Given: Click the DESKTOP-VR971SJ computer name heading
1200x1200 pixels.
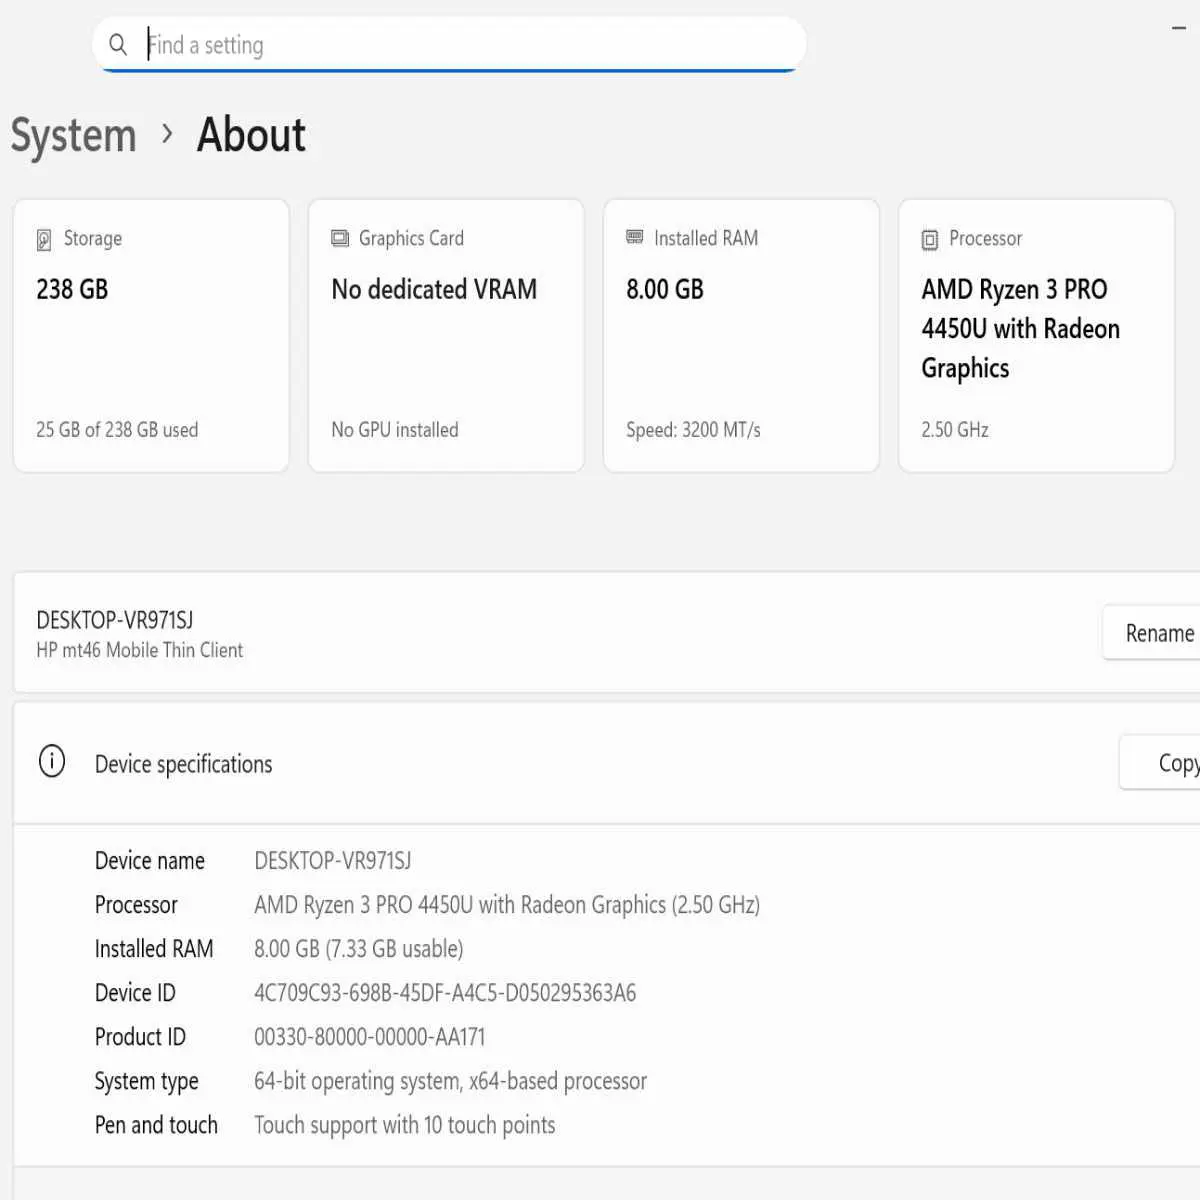Looking at the screenshot, I should click(115, 620).
